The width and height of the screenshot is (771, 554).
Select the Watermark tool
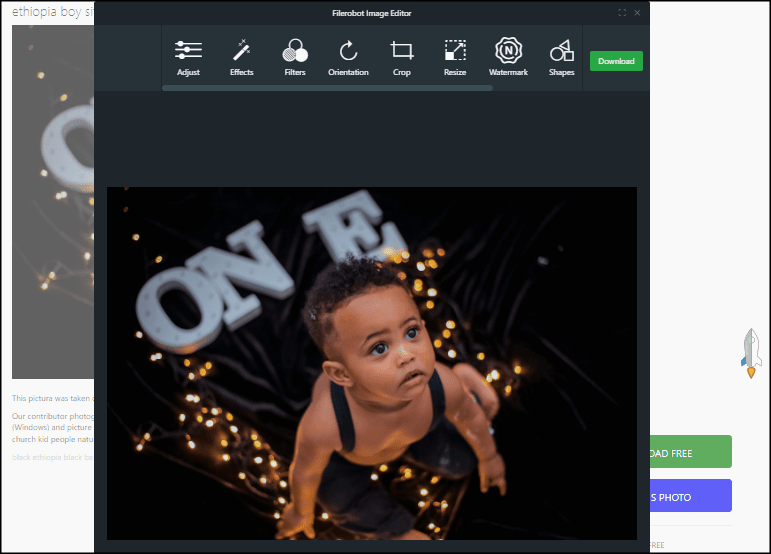[508, 58]
